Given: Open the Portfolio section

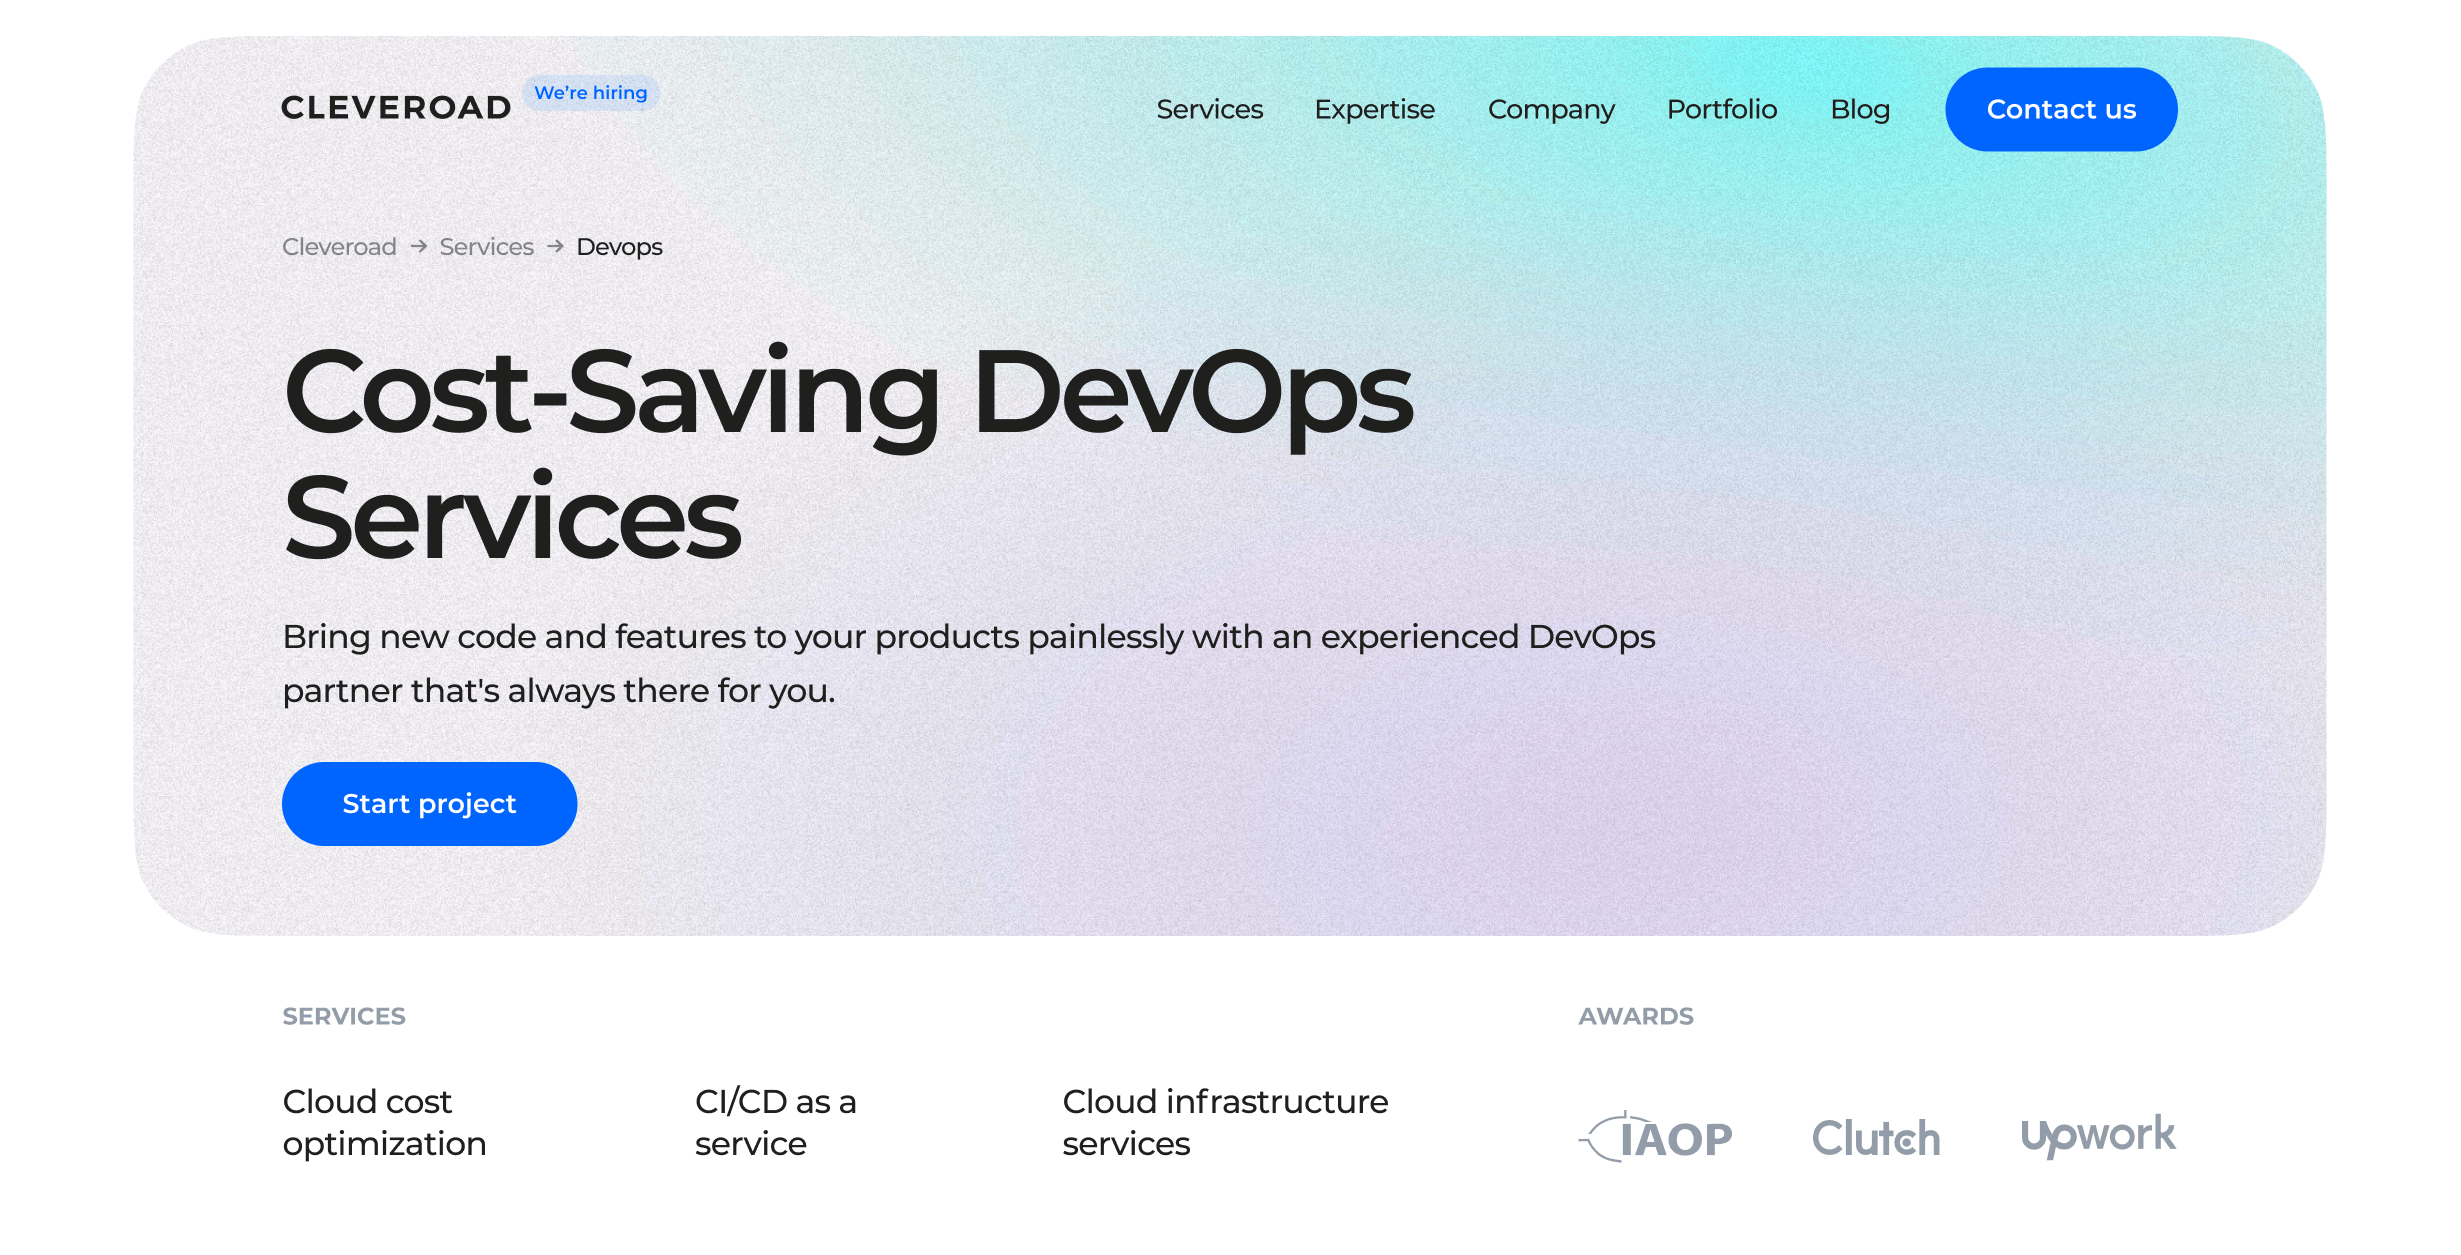Looking at the screenshot, I should click(1722, 109).
